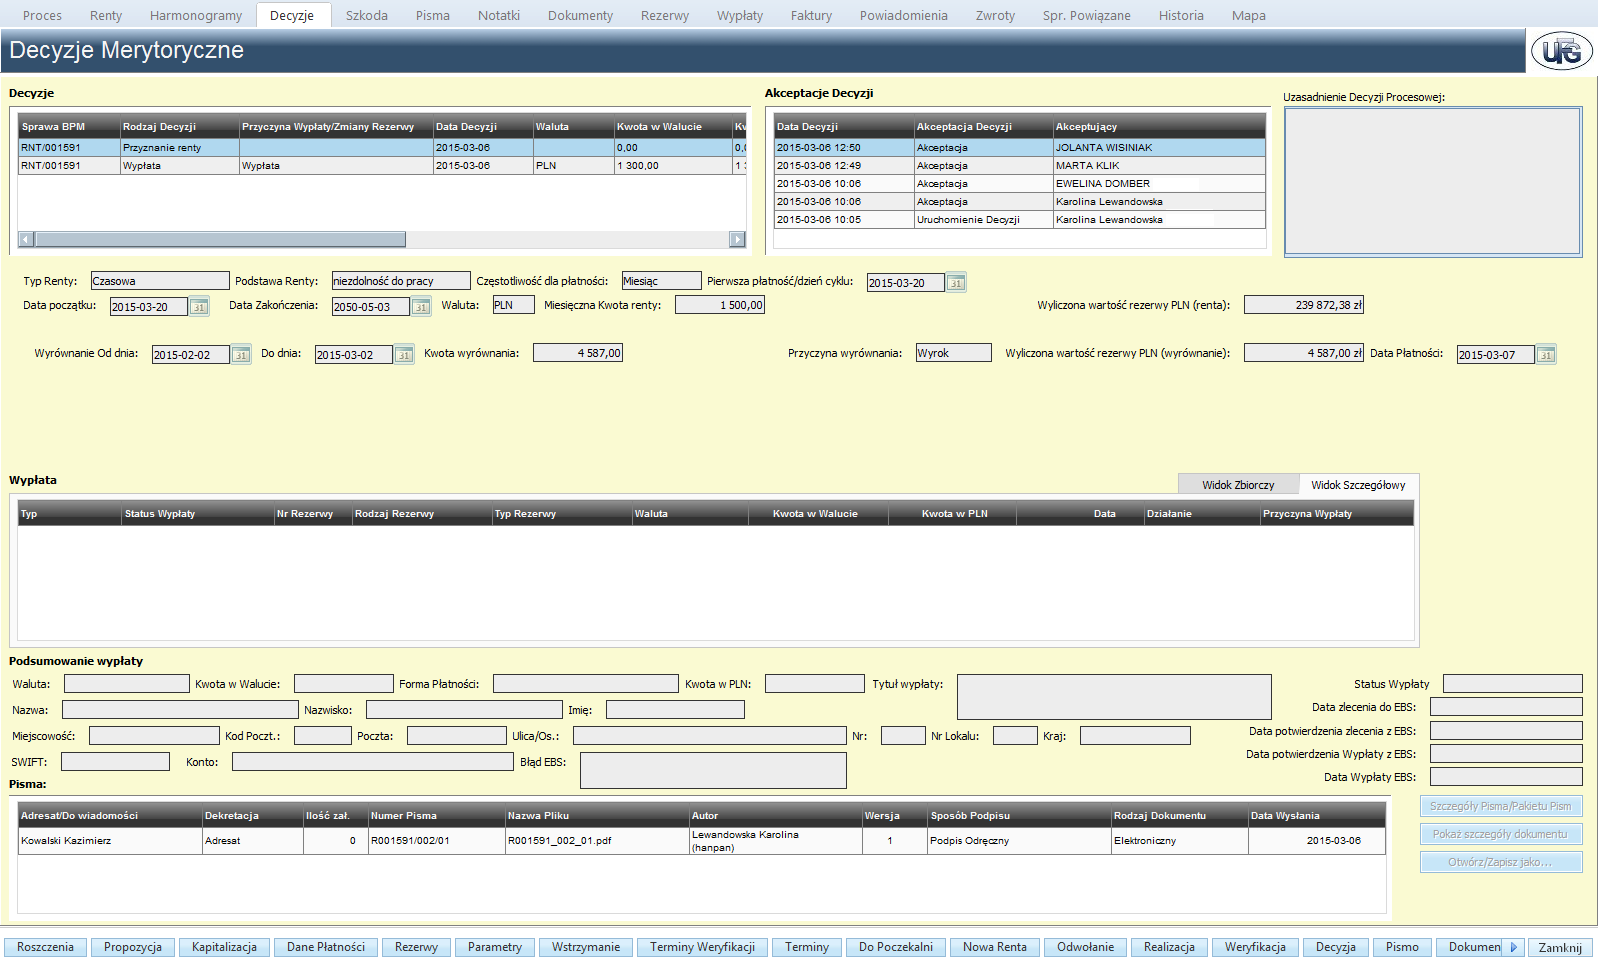Select the Wypłata decision row
The height and width of the screenshot is (961, 1598).
[382, 165]
